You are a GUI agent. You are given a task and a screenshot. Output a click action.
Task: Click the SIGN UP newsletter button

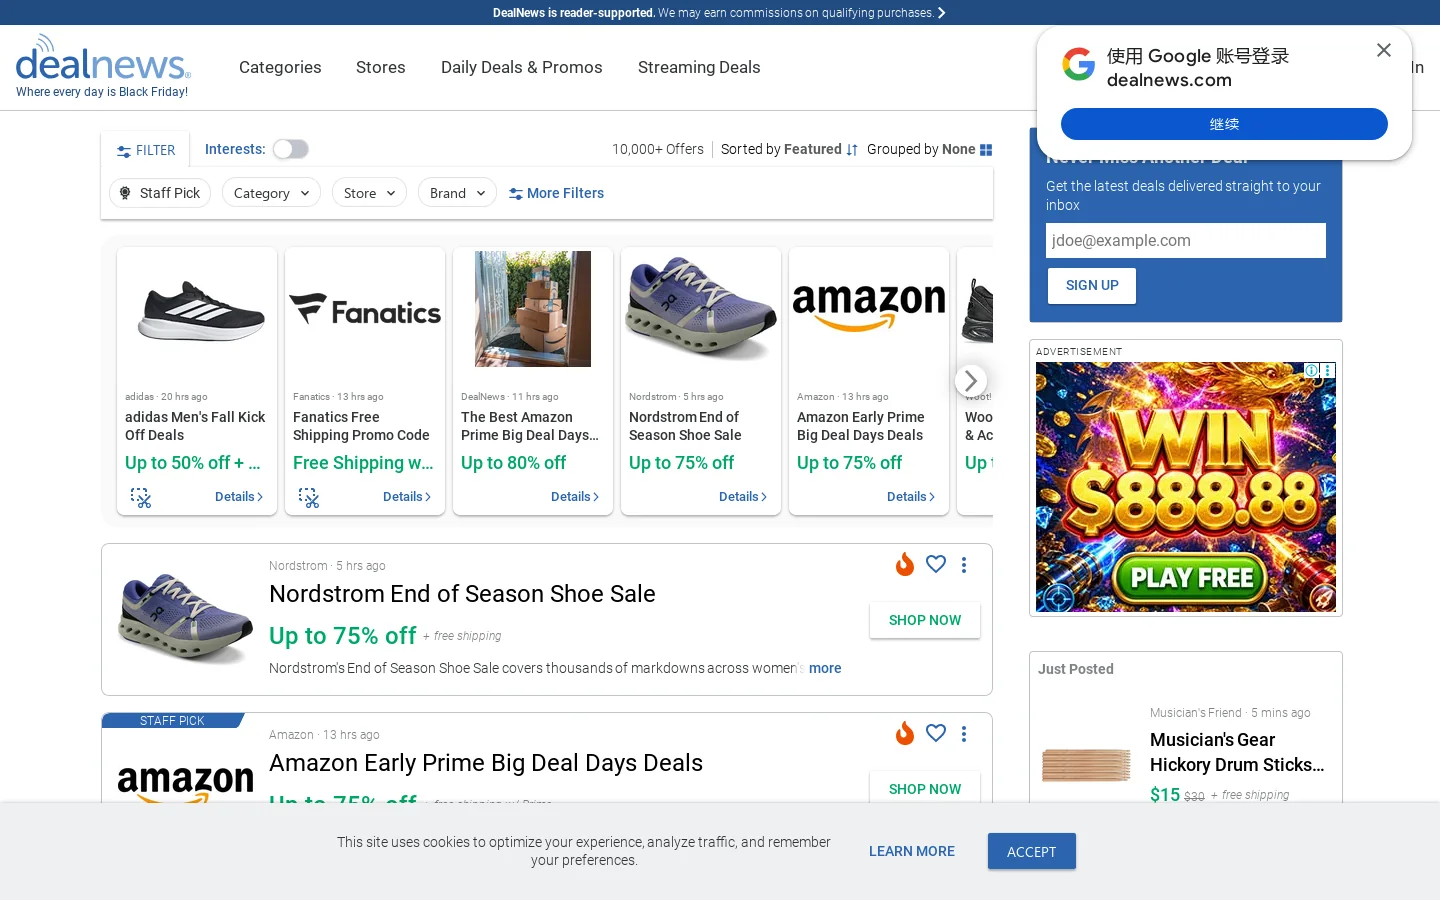[x=1092, y=286]
